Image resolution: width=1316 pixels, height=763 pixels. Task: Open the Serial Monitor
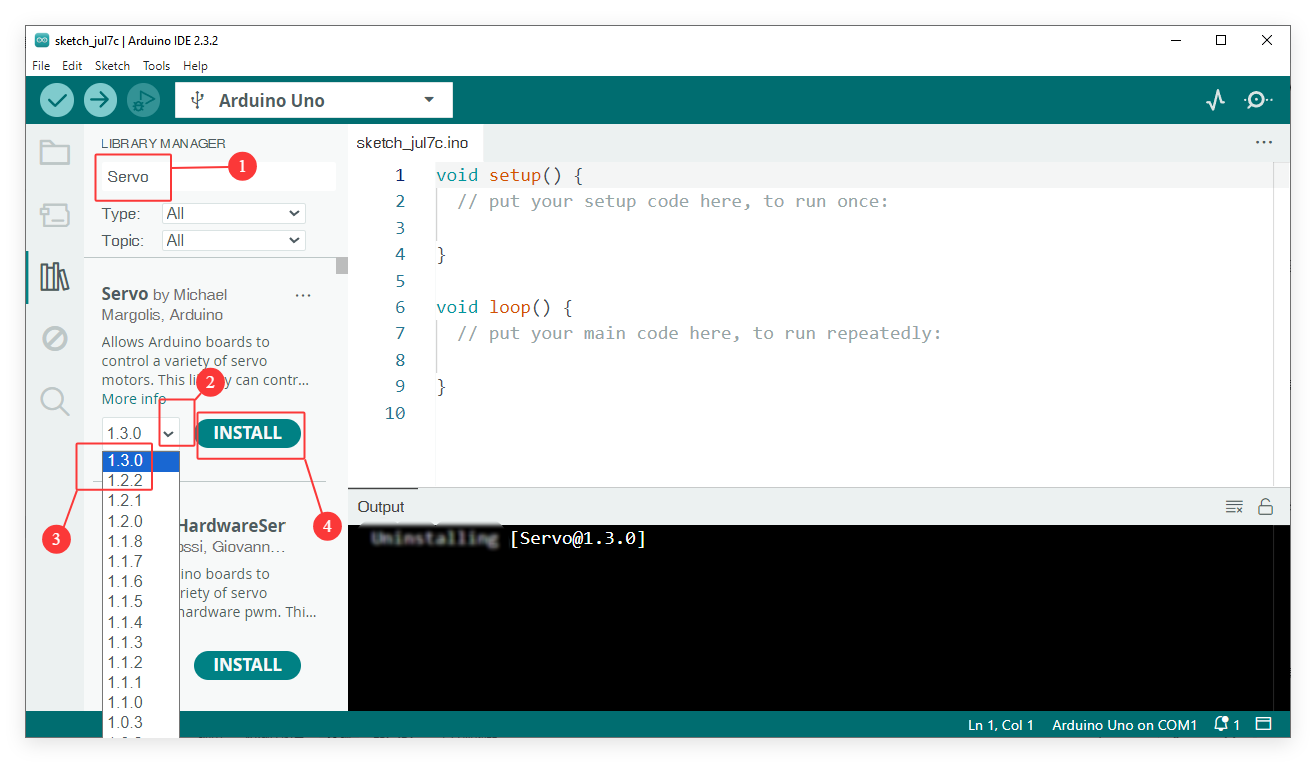click(x=1258, y=100)
